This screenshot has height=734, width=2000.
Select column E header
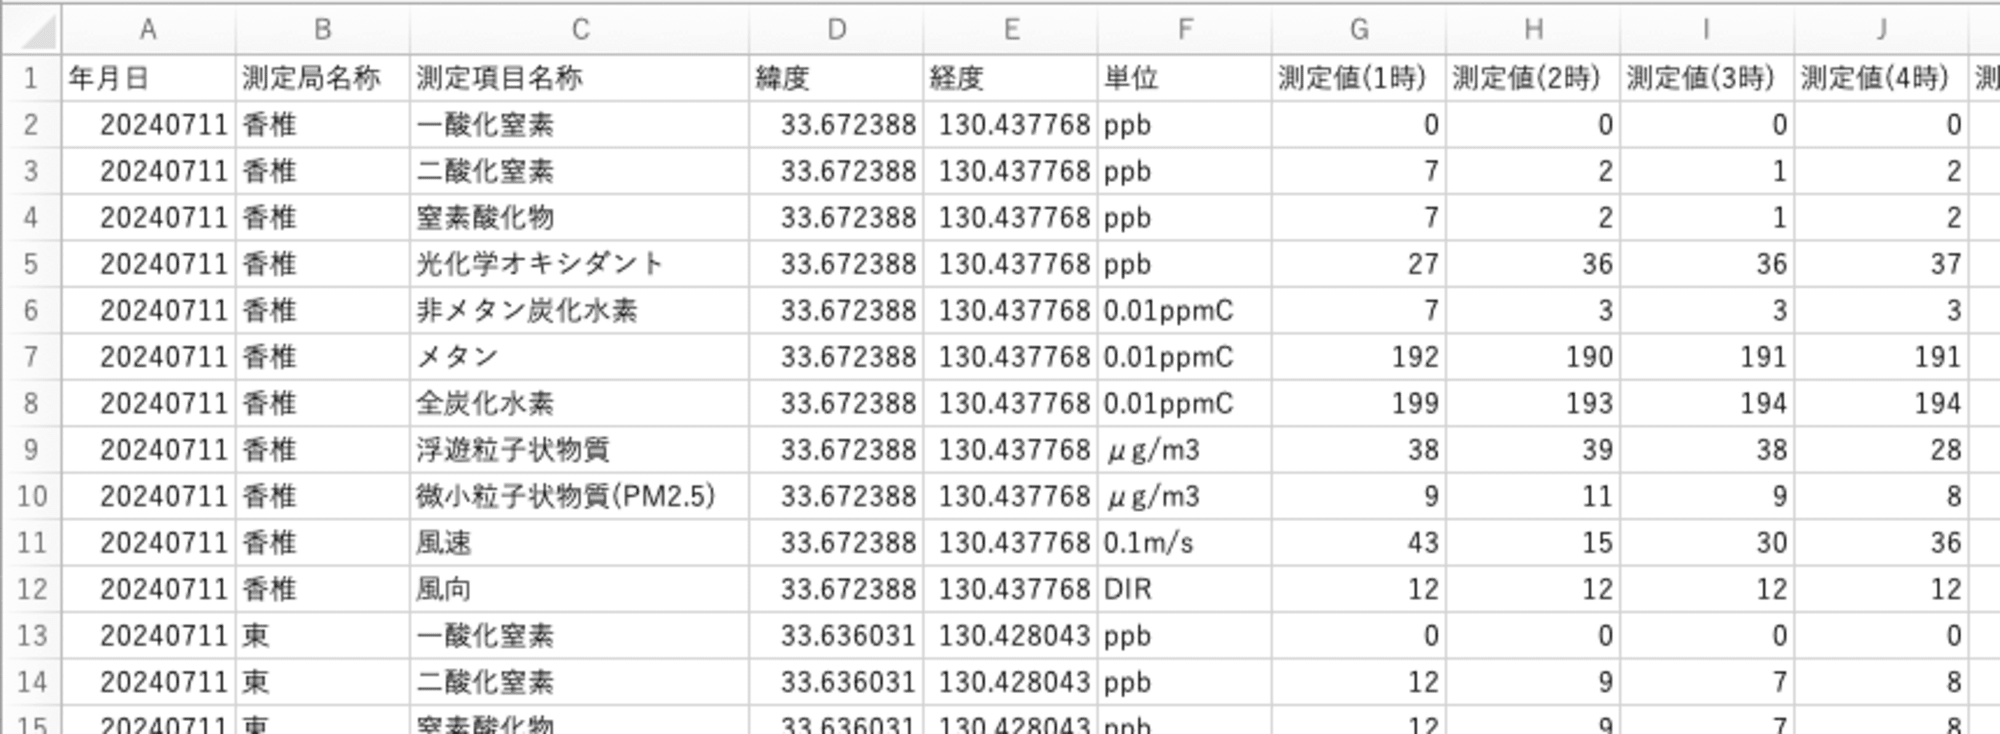[1010, 29]
